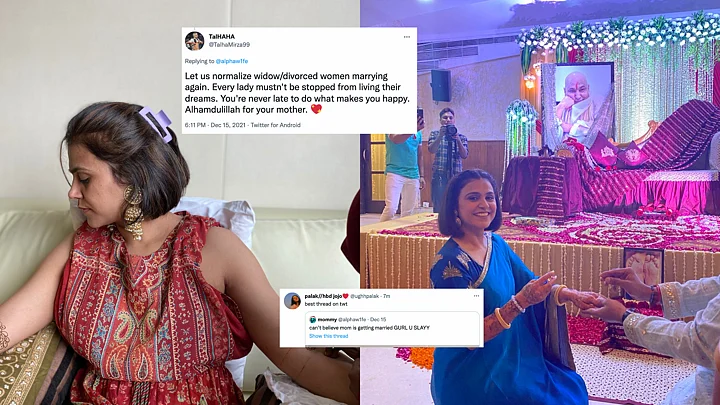The height and width of the screenshot is (405, 720).
Task: Open mommy's small avatar in the quoted tweet
Action: pos(312,320)
